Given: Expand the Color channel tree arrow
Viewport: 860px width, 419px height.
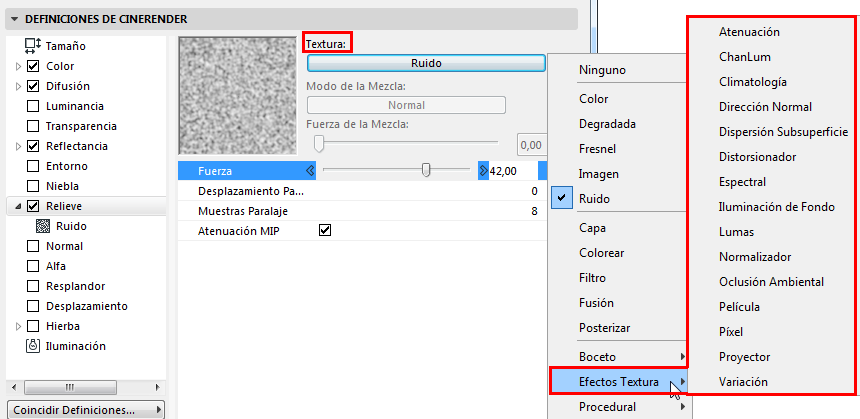Looking at the screenshot, I should (x=18, y=66).
